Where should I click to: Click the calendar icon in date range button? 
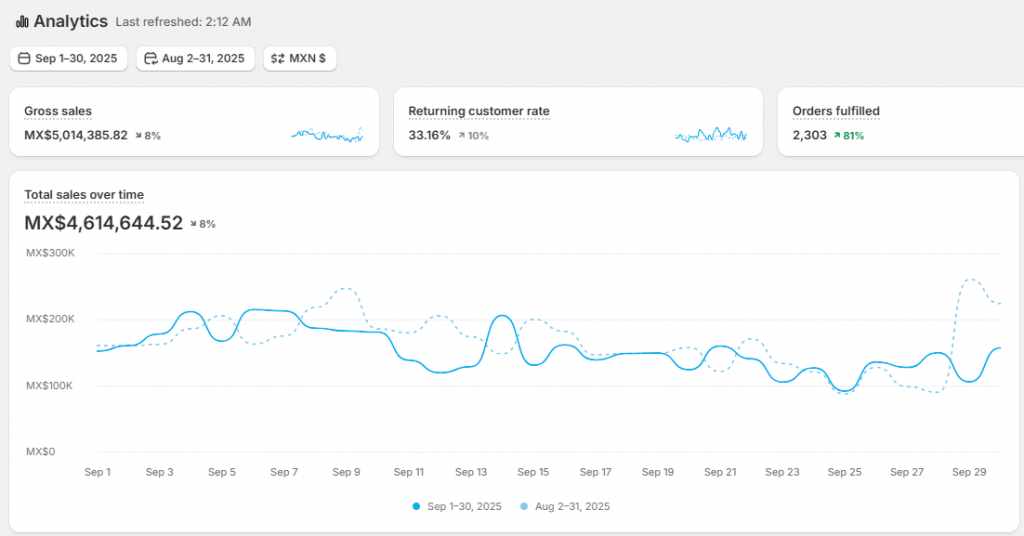pyautogui.click(x=24, y=58)
